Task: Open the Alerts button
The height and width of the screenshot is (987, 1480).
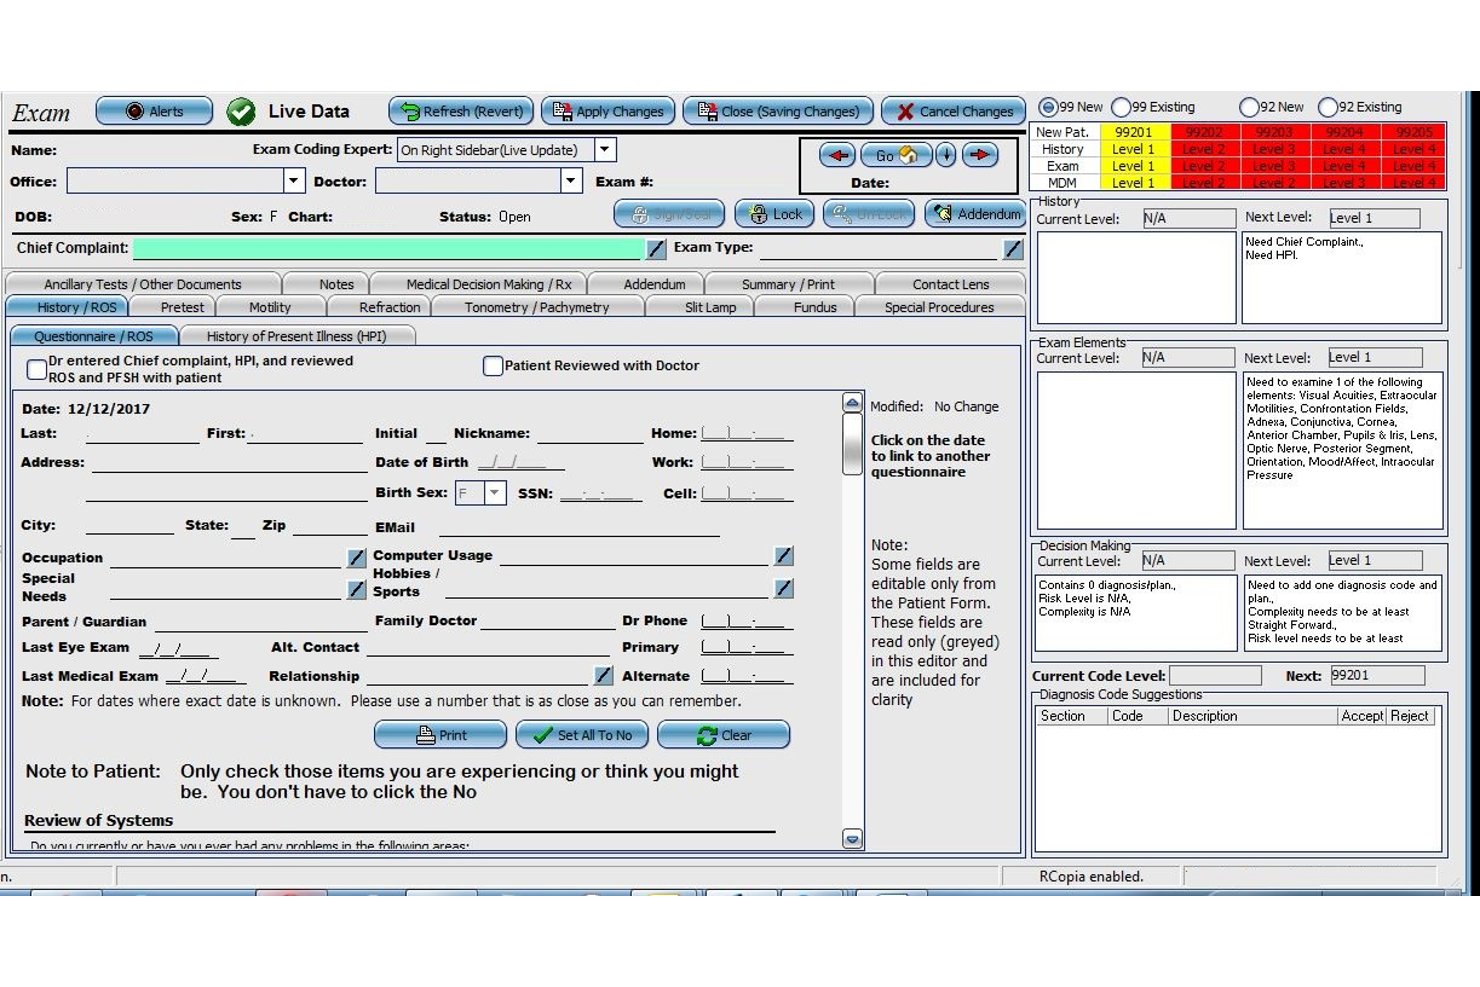Action: [154, 111]
